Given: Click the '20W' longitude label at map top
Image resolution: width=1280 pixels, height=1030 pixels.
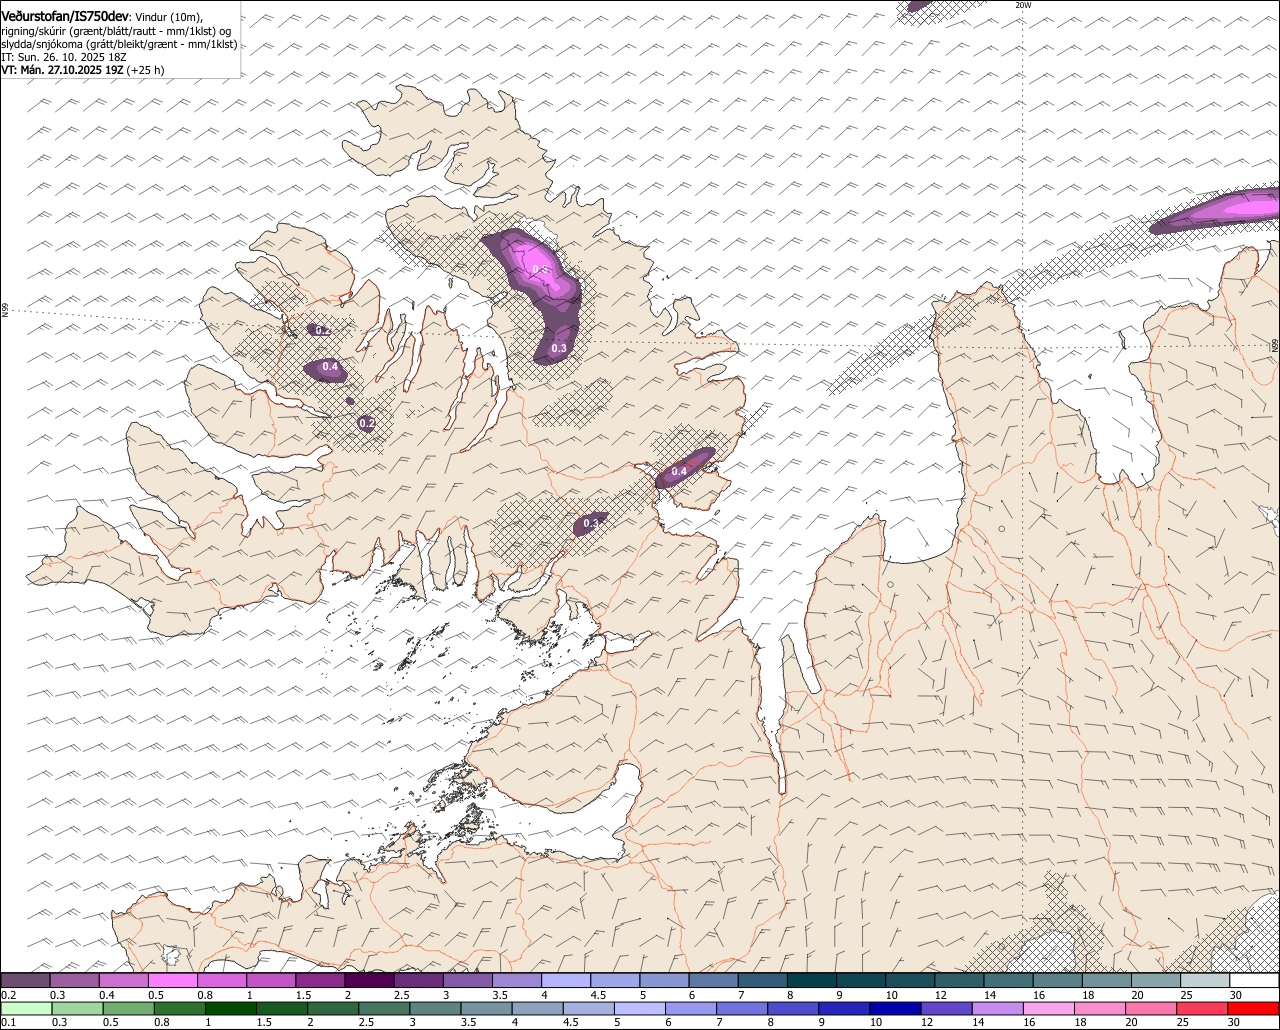Looking at the screenshot, I should tap(1023, 5).
